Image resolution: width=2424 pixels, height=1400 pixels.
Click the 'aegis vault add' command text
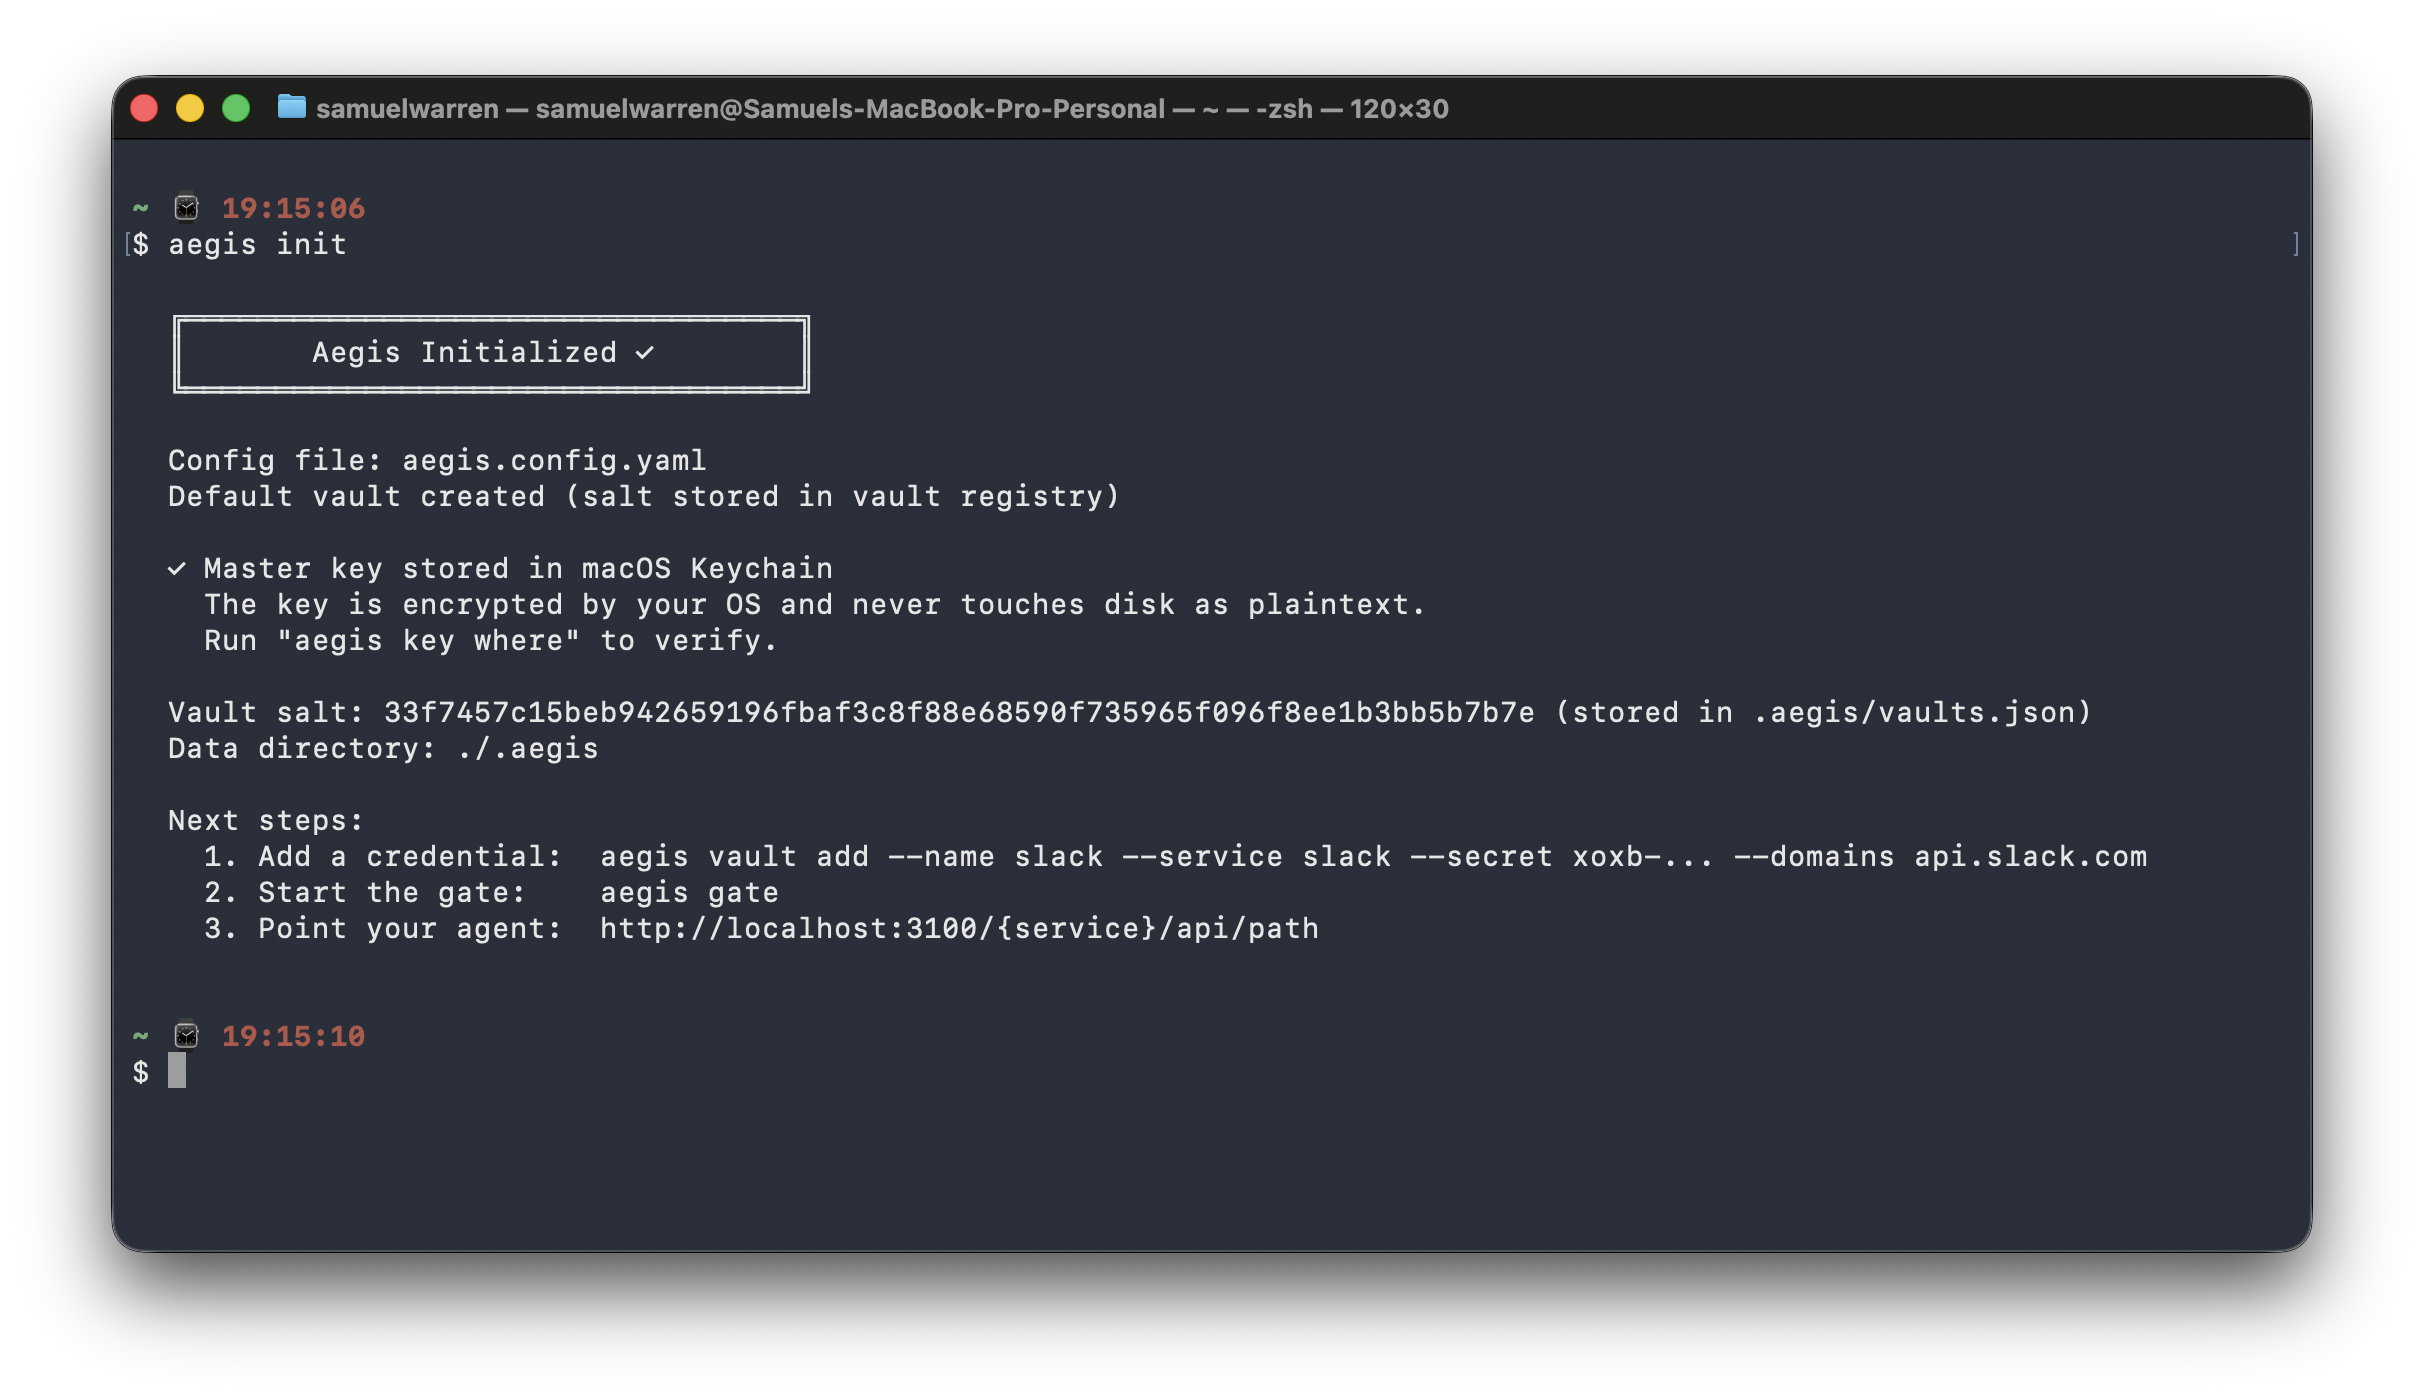[734, 856]
